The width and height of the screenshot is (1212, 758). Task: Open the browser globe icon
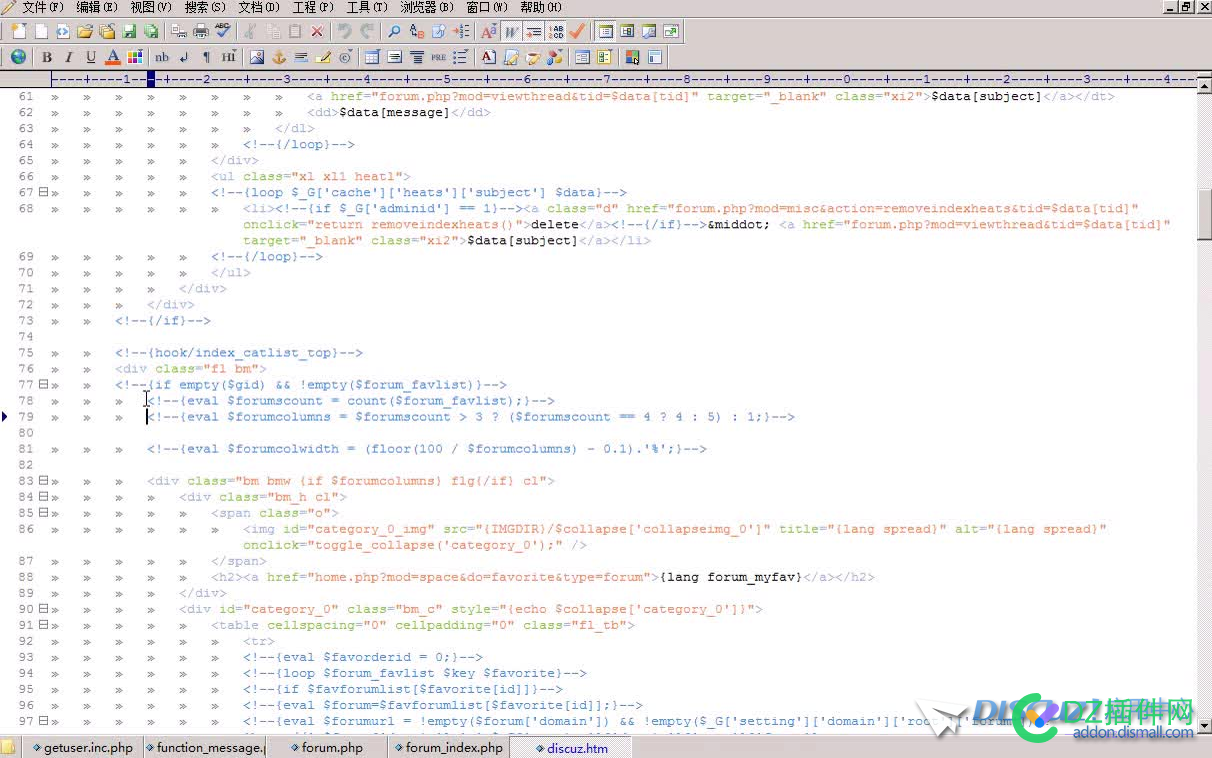[18, 57]
